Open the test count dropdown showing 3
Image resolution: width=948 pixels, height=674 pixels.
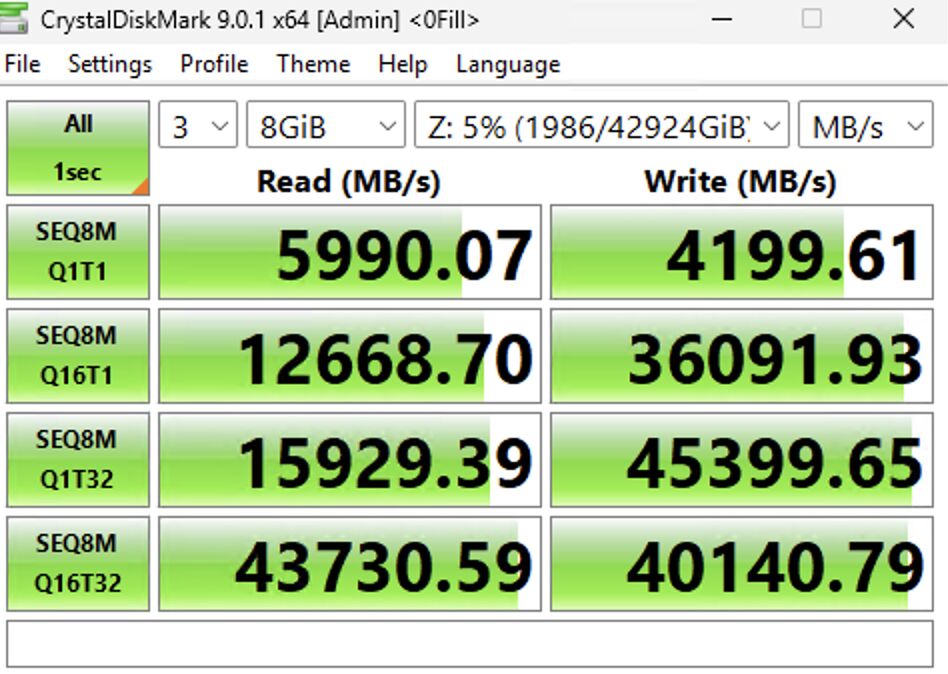[x=197, y=125]
